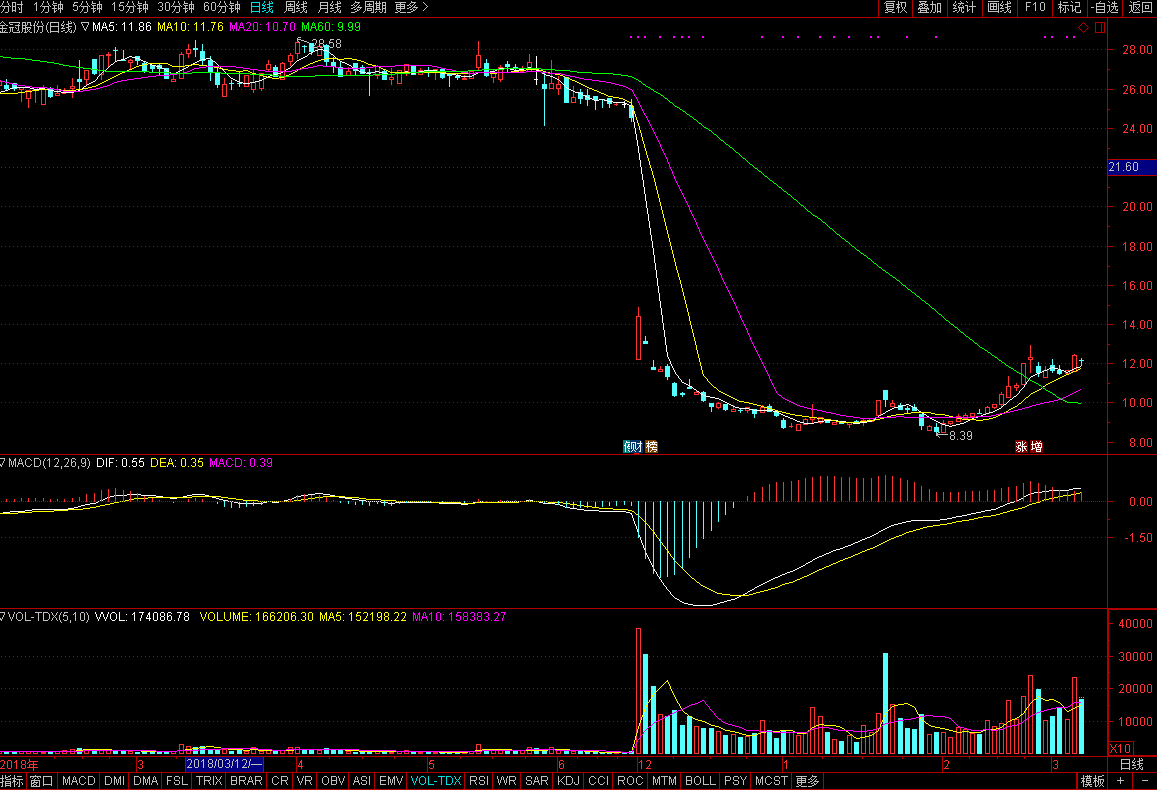Click the 返回 back button
The image size is (1157, 790).
tap(1140, 7)
